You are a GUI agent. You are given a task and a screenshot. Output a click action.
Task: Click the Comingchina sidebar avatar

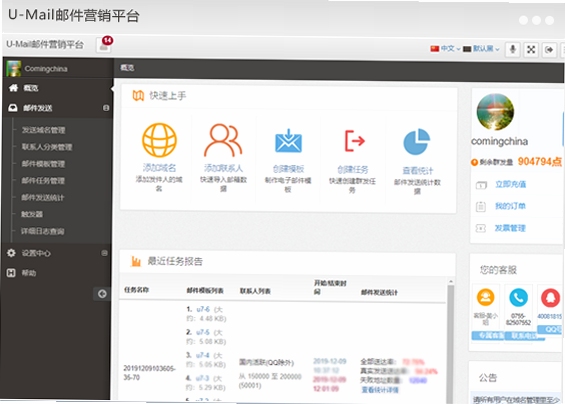pos(14,68)
